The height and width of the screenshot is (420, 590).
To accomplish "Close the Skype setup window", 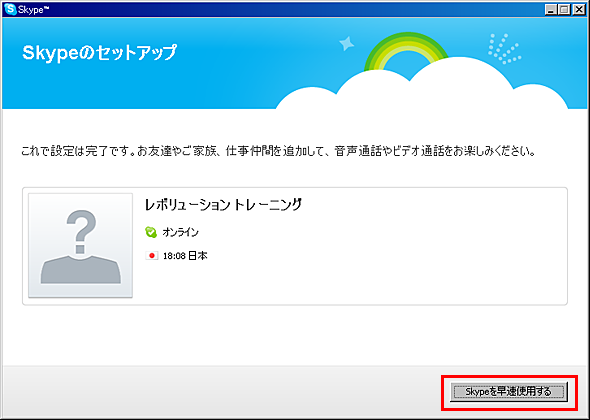I will (x=579, y=9).
